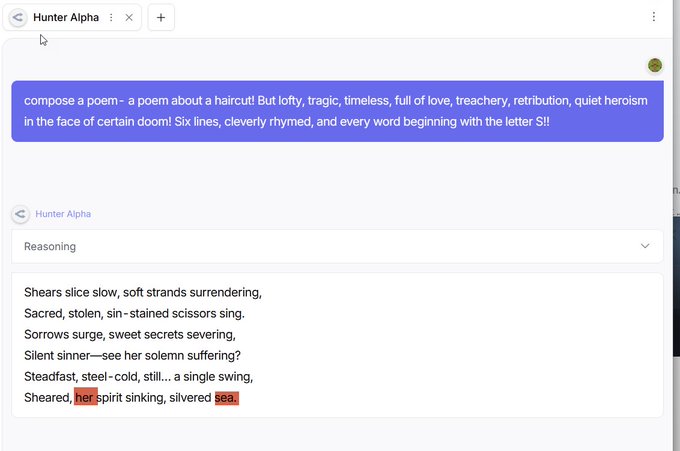Image resolution: width=680 pixels, height=451 pixels.
Task: Click the Hunter Alpha tab logo icon
Action: coord(18,17)
